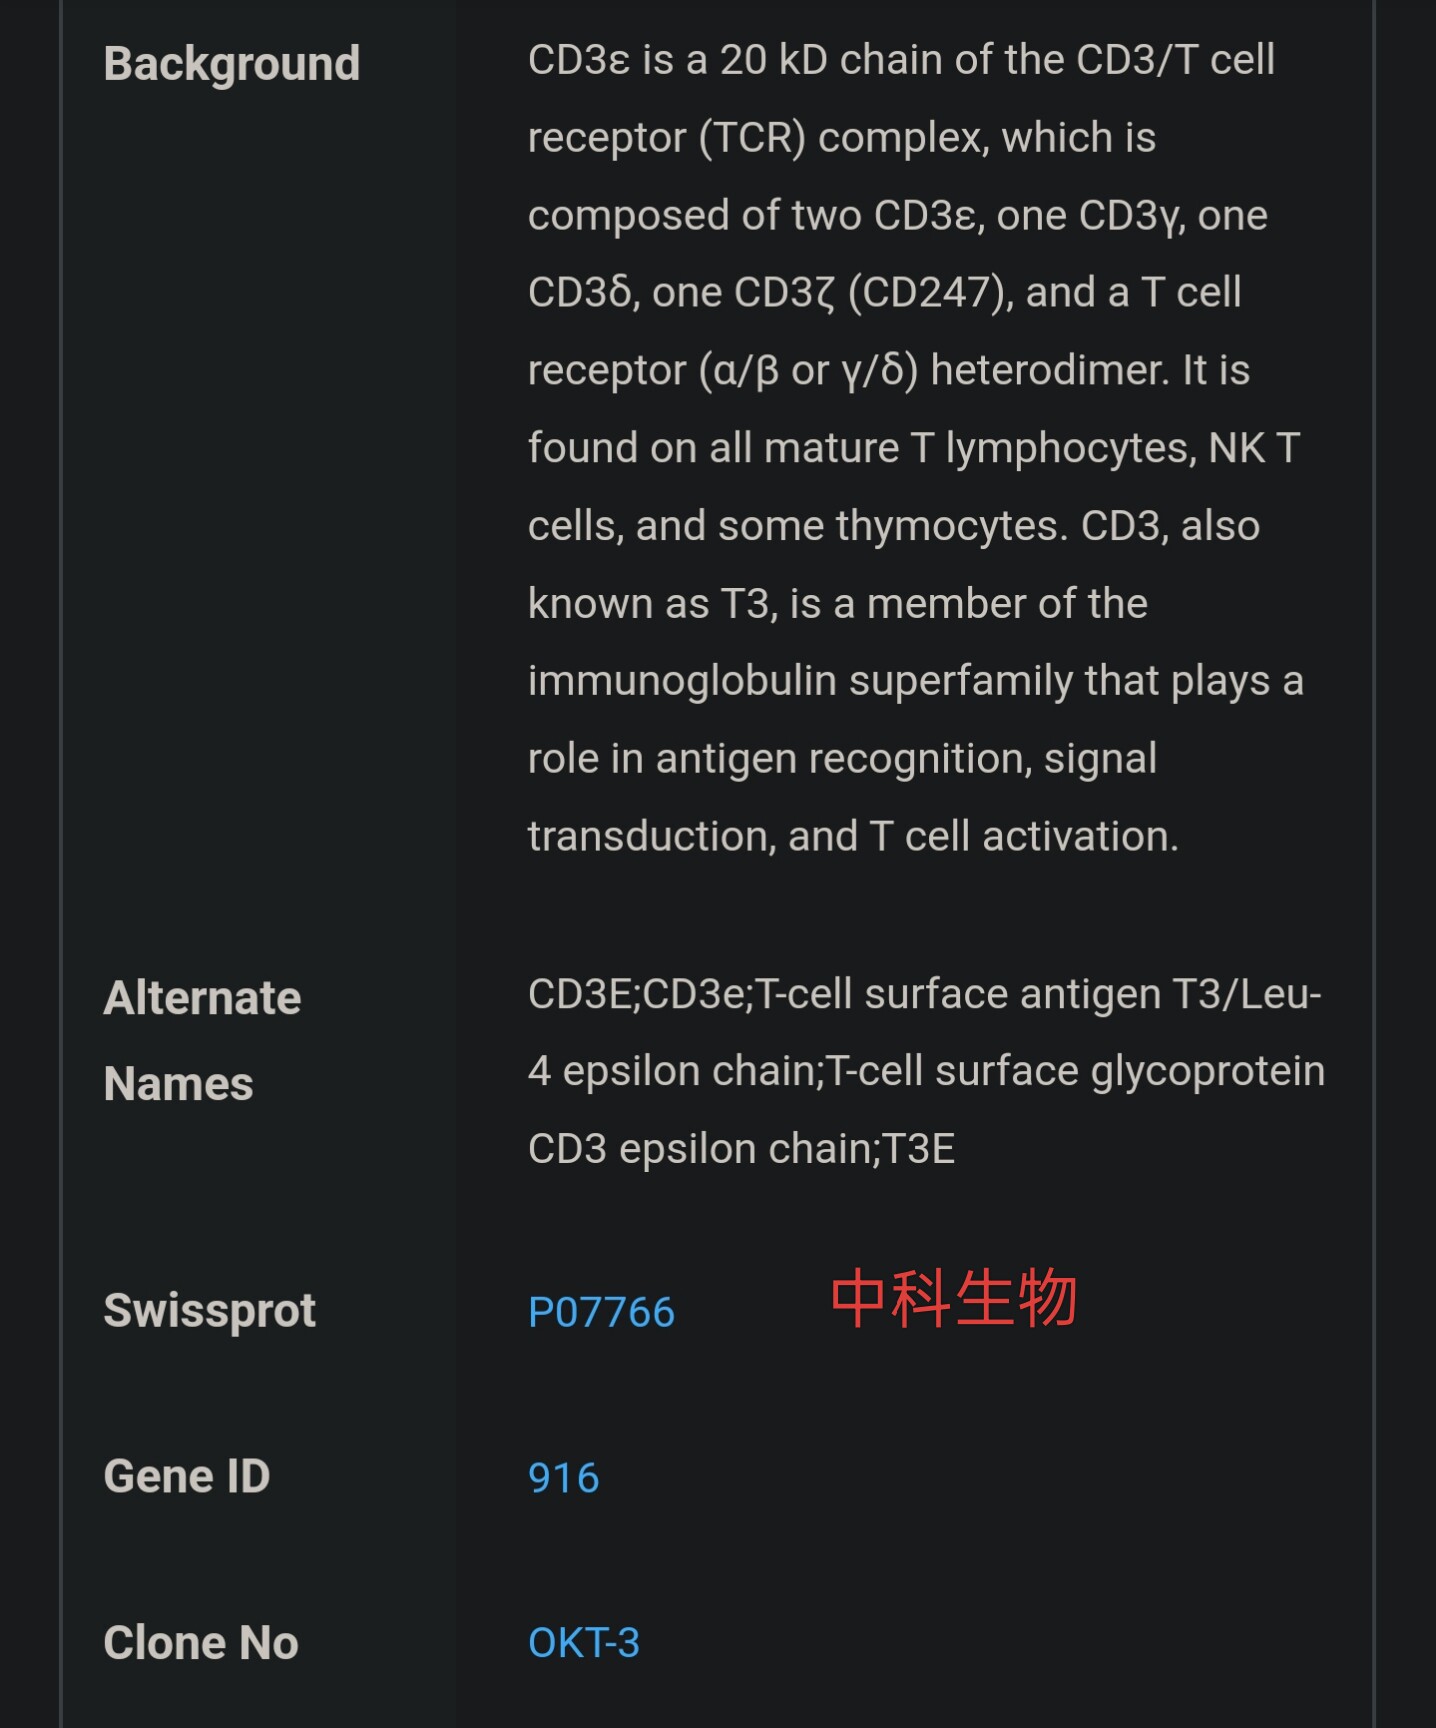This screenshot has height=1728, width=1436.
Task: Open the P07766 Swissprot link
Action: (x=601, y=1312)
